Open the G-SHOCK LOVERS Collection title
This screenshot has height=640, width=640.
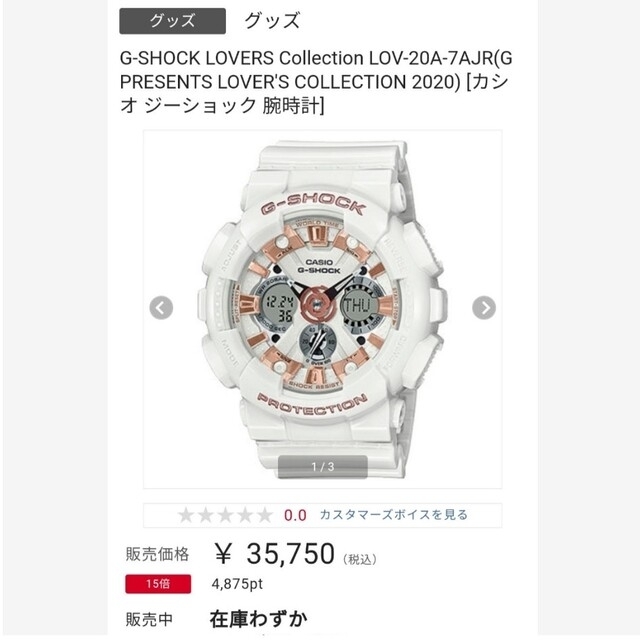316,82
